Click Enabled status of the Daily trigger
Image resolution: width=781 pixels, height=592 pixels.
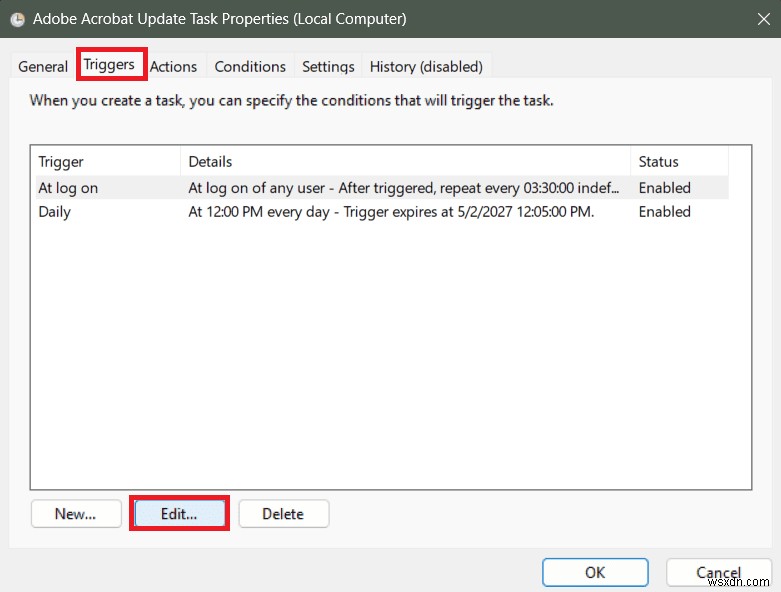664,212
